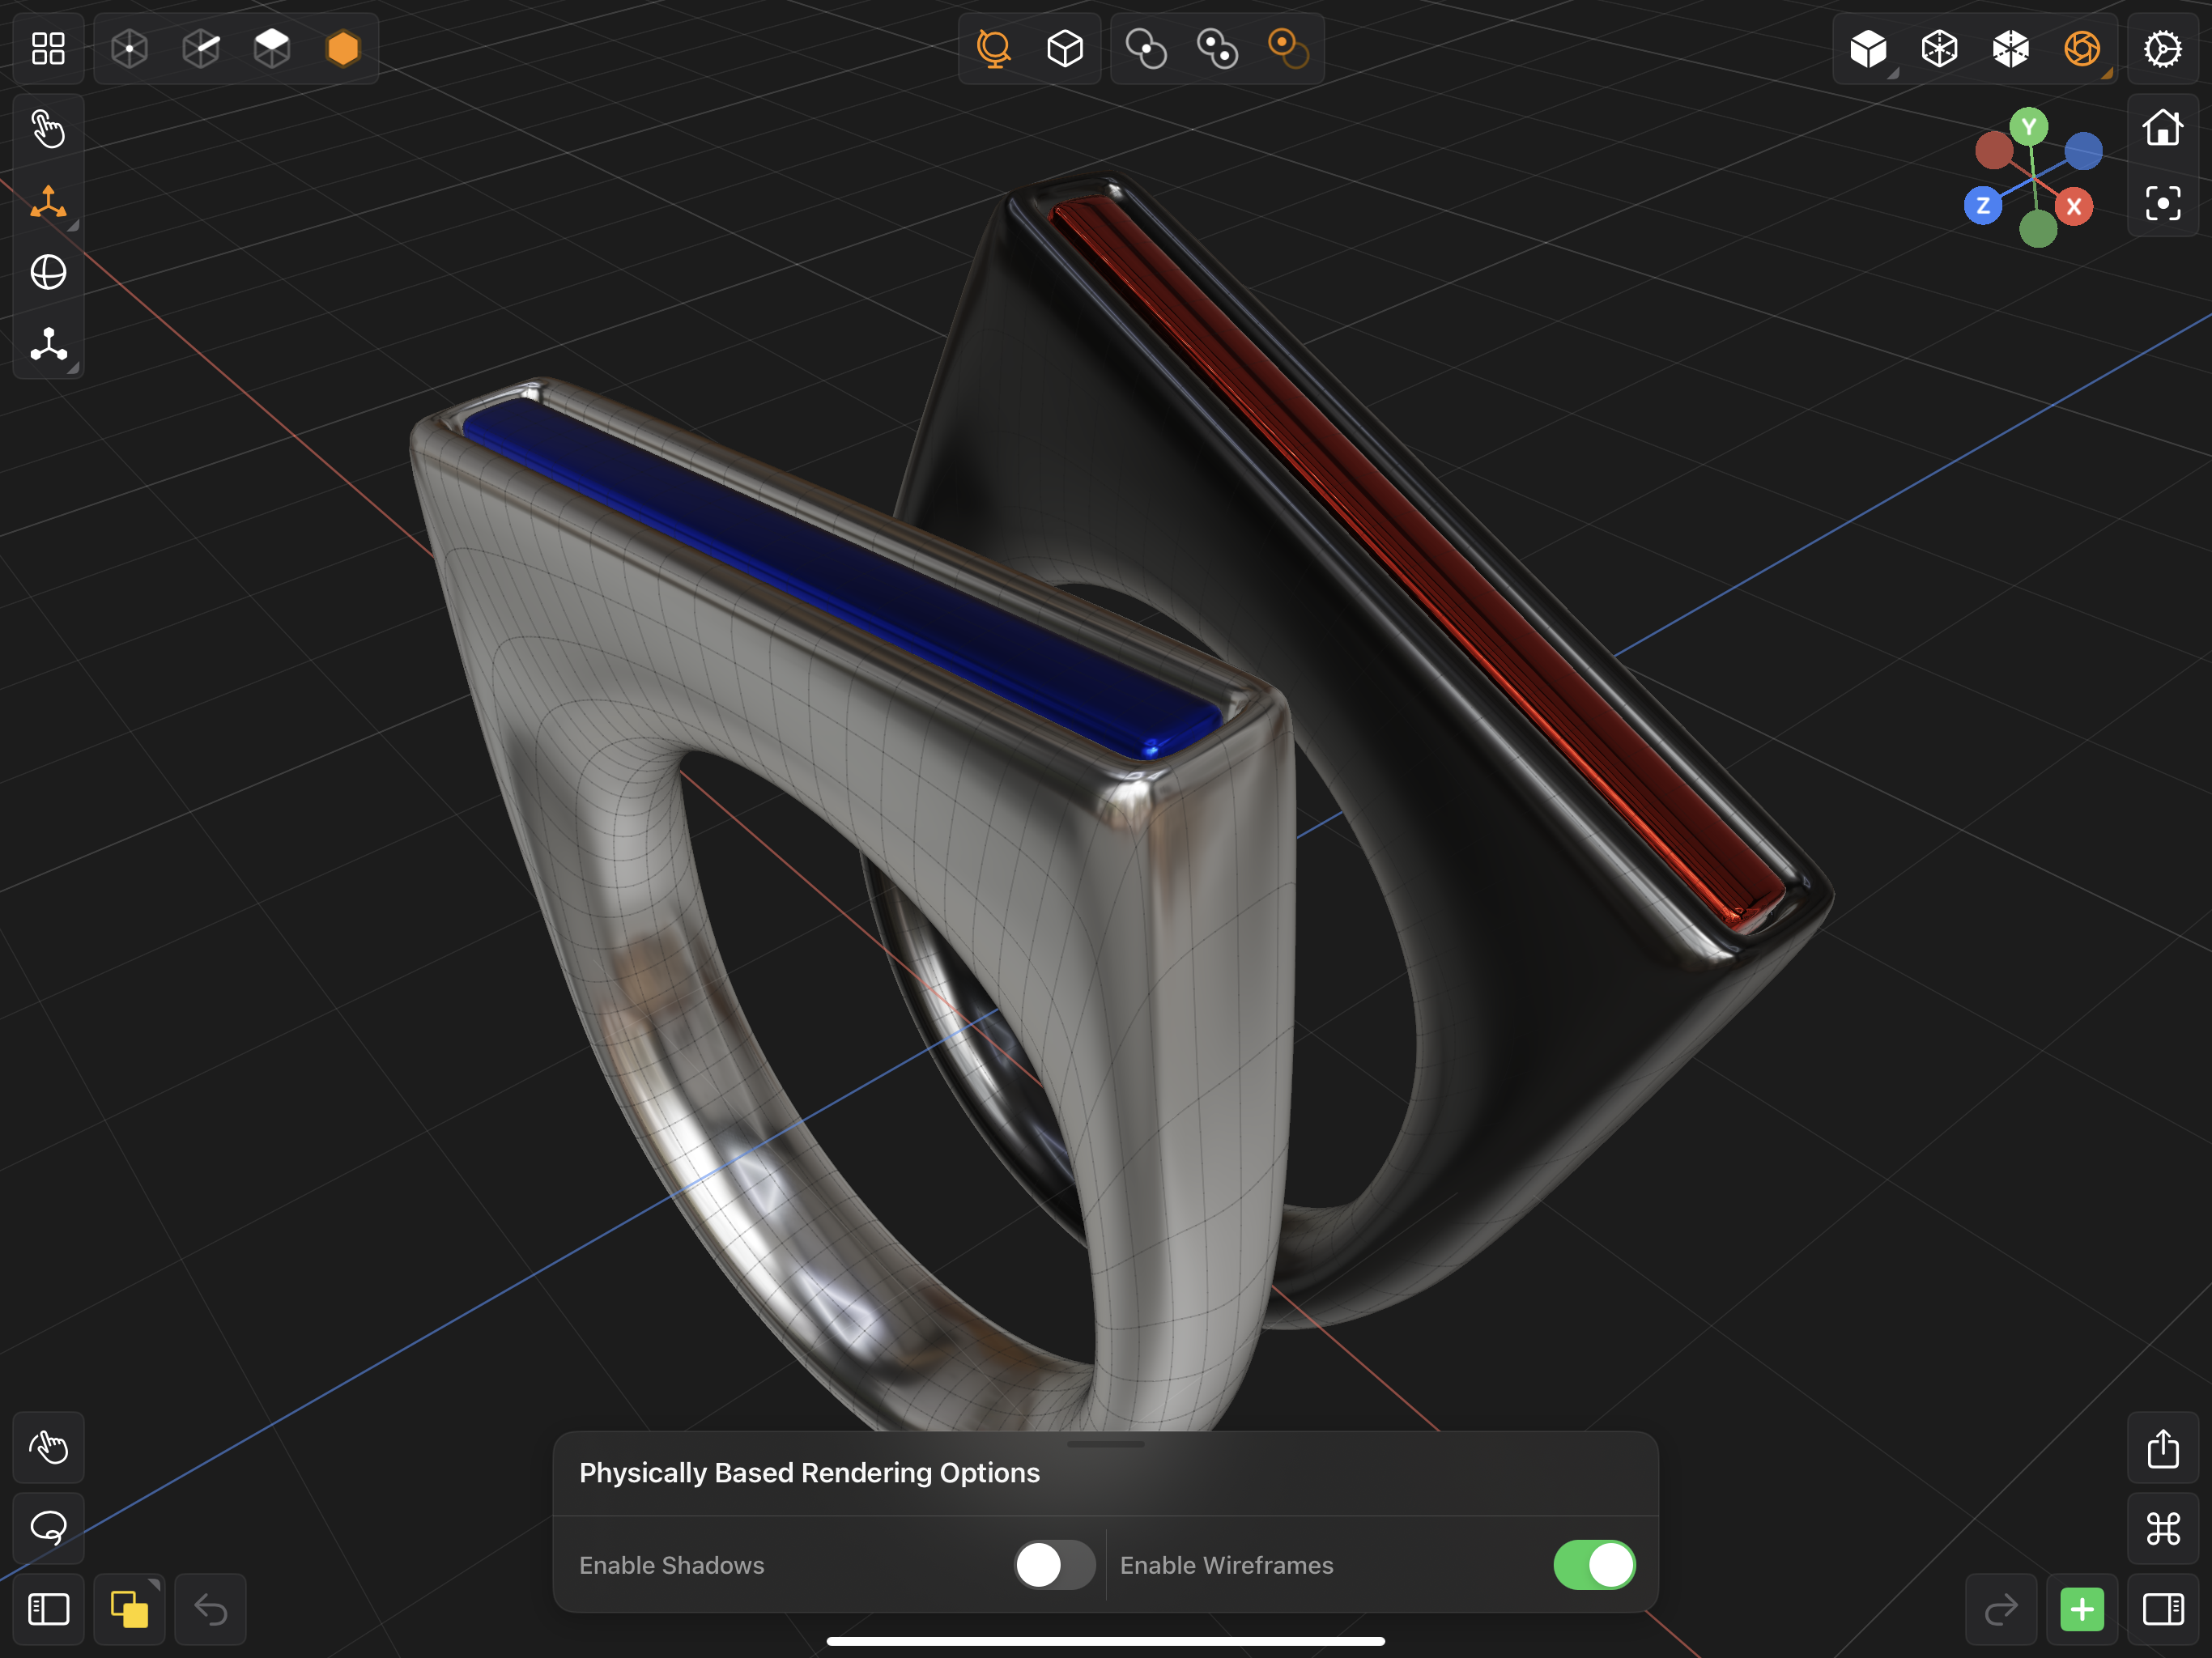Image resolution: width=2212 pixels, height=1658 pixels.
Task: Click the 'Physically Based Rendering Options' title
Action: 809,1472
